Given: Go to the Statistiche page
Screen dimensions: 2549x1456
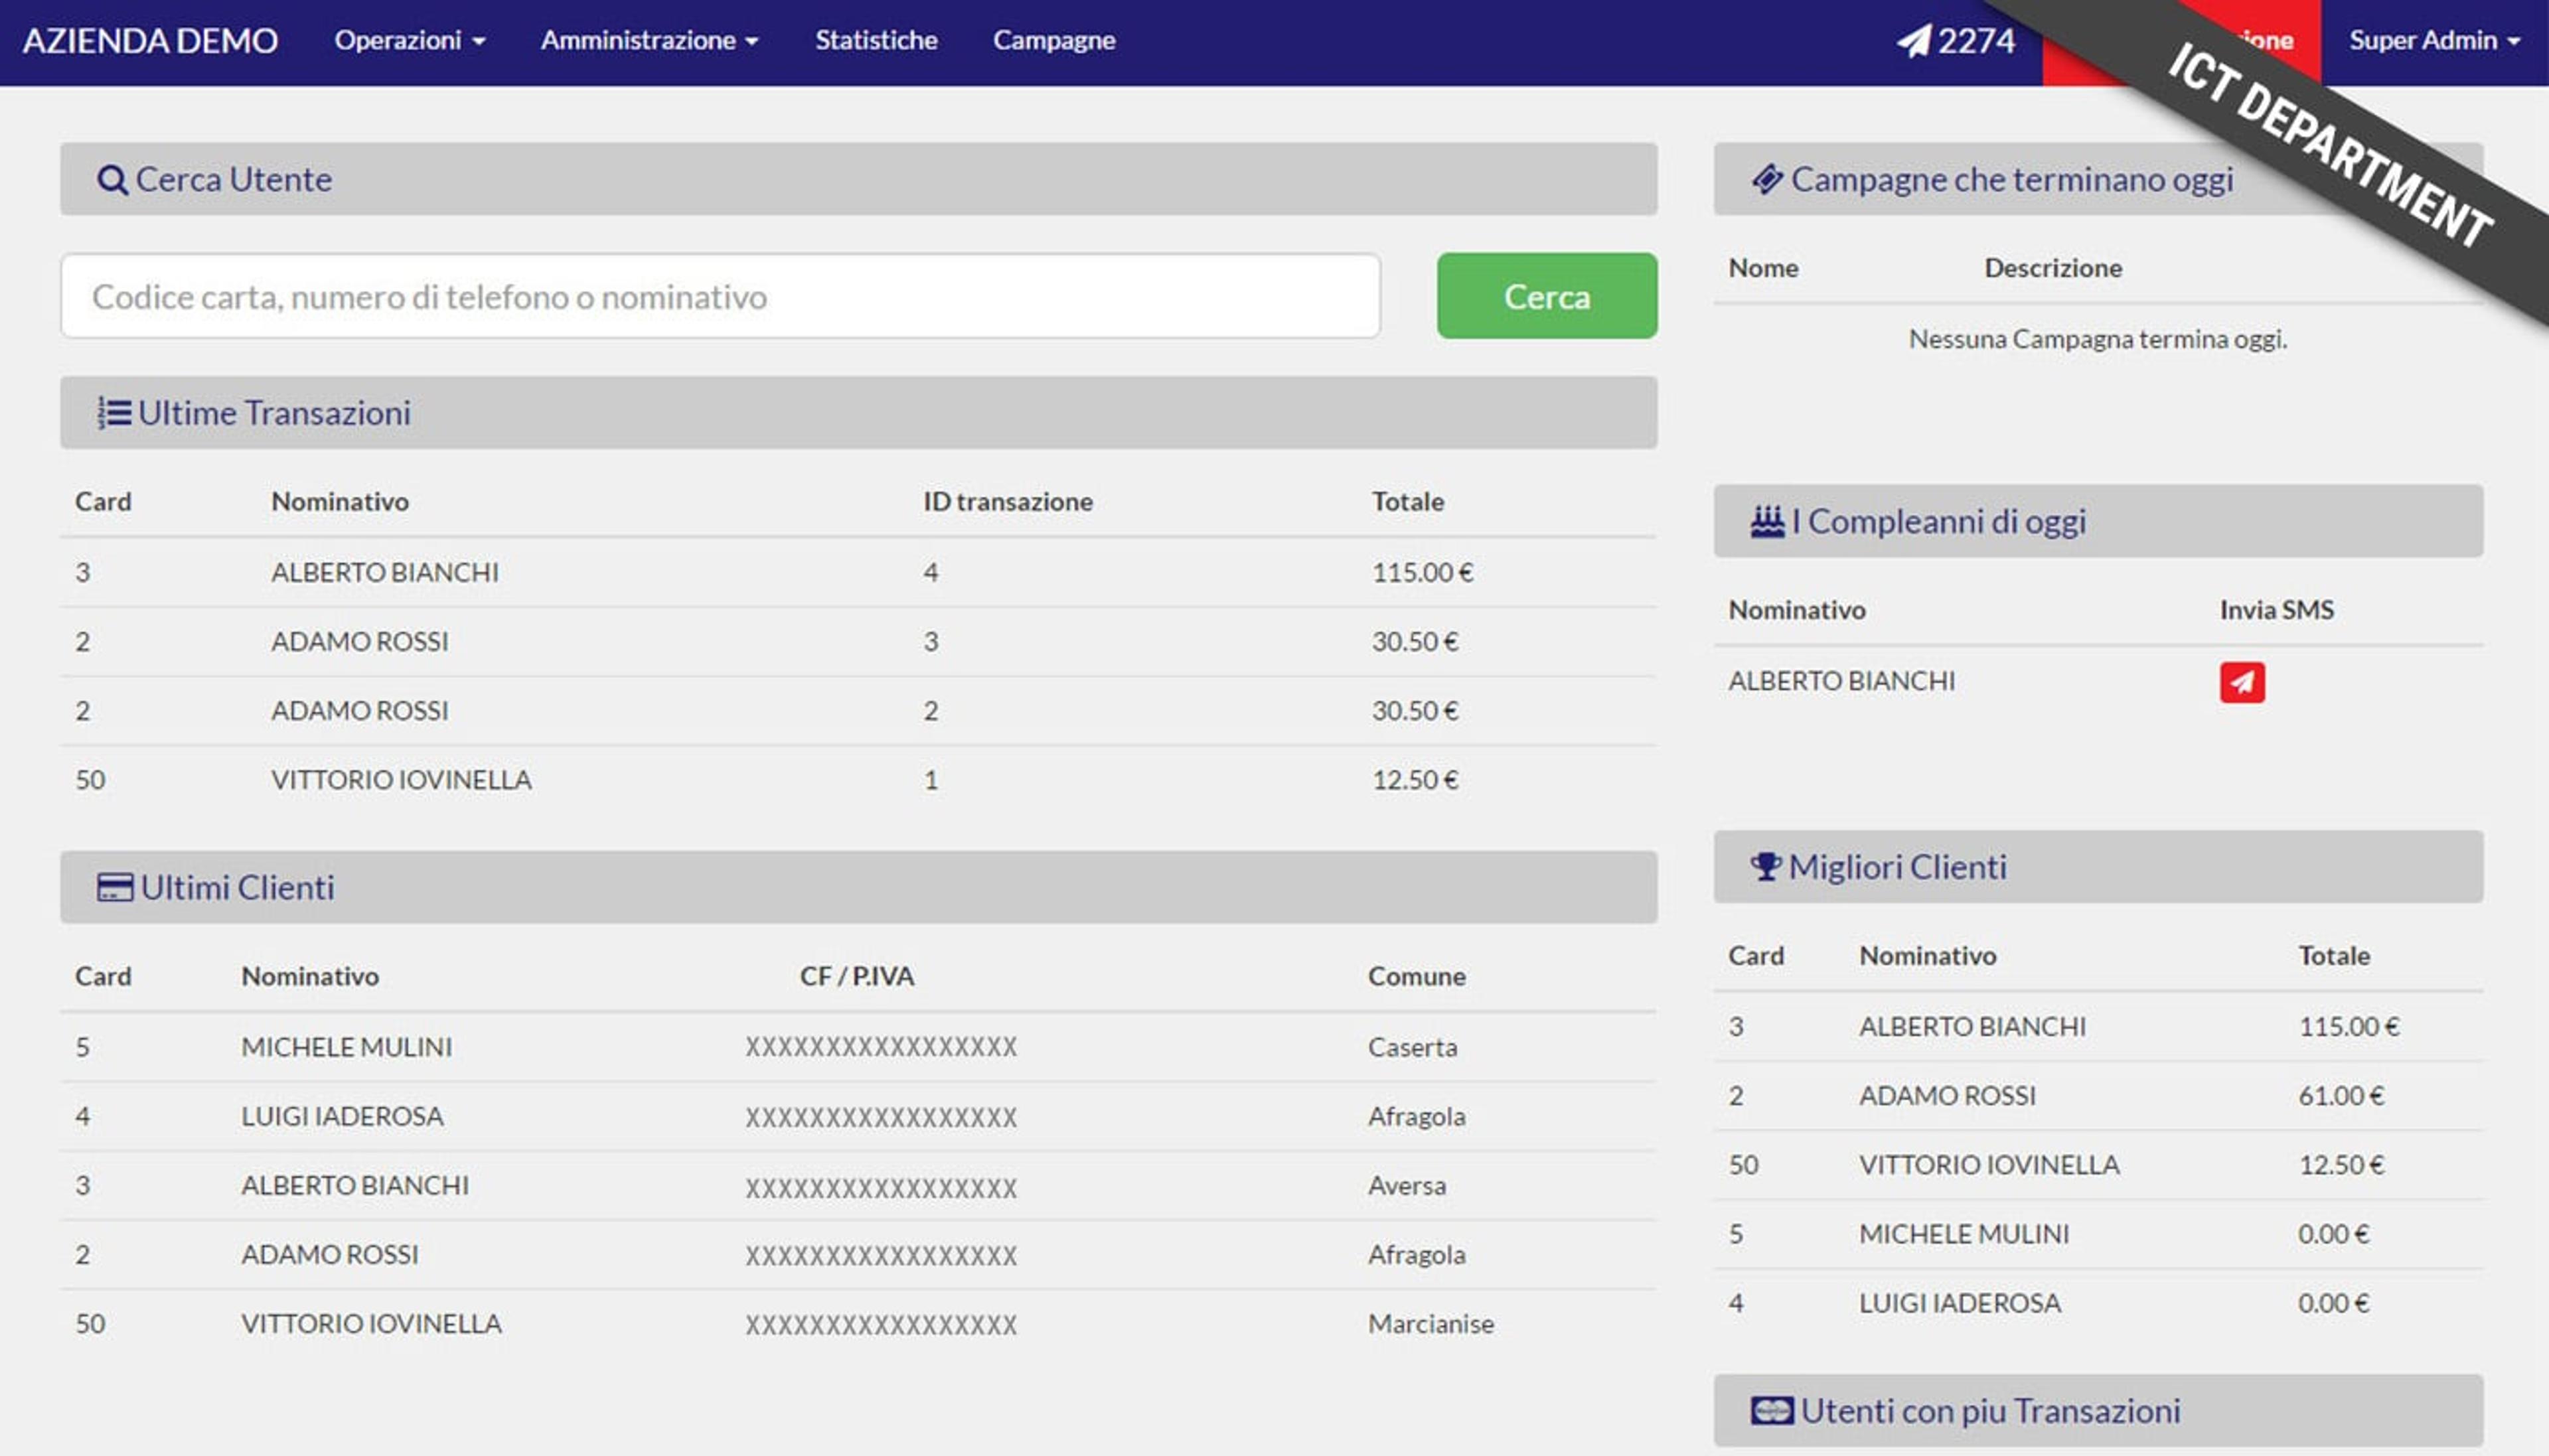Looking at the screenshot, I should click(876, 40).
